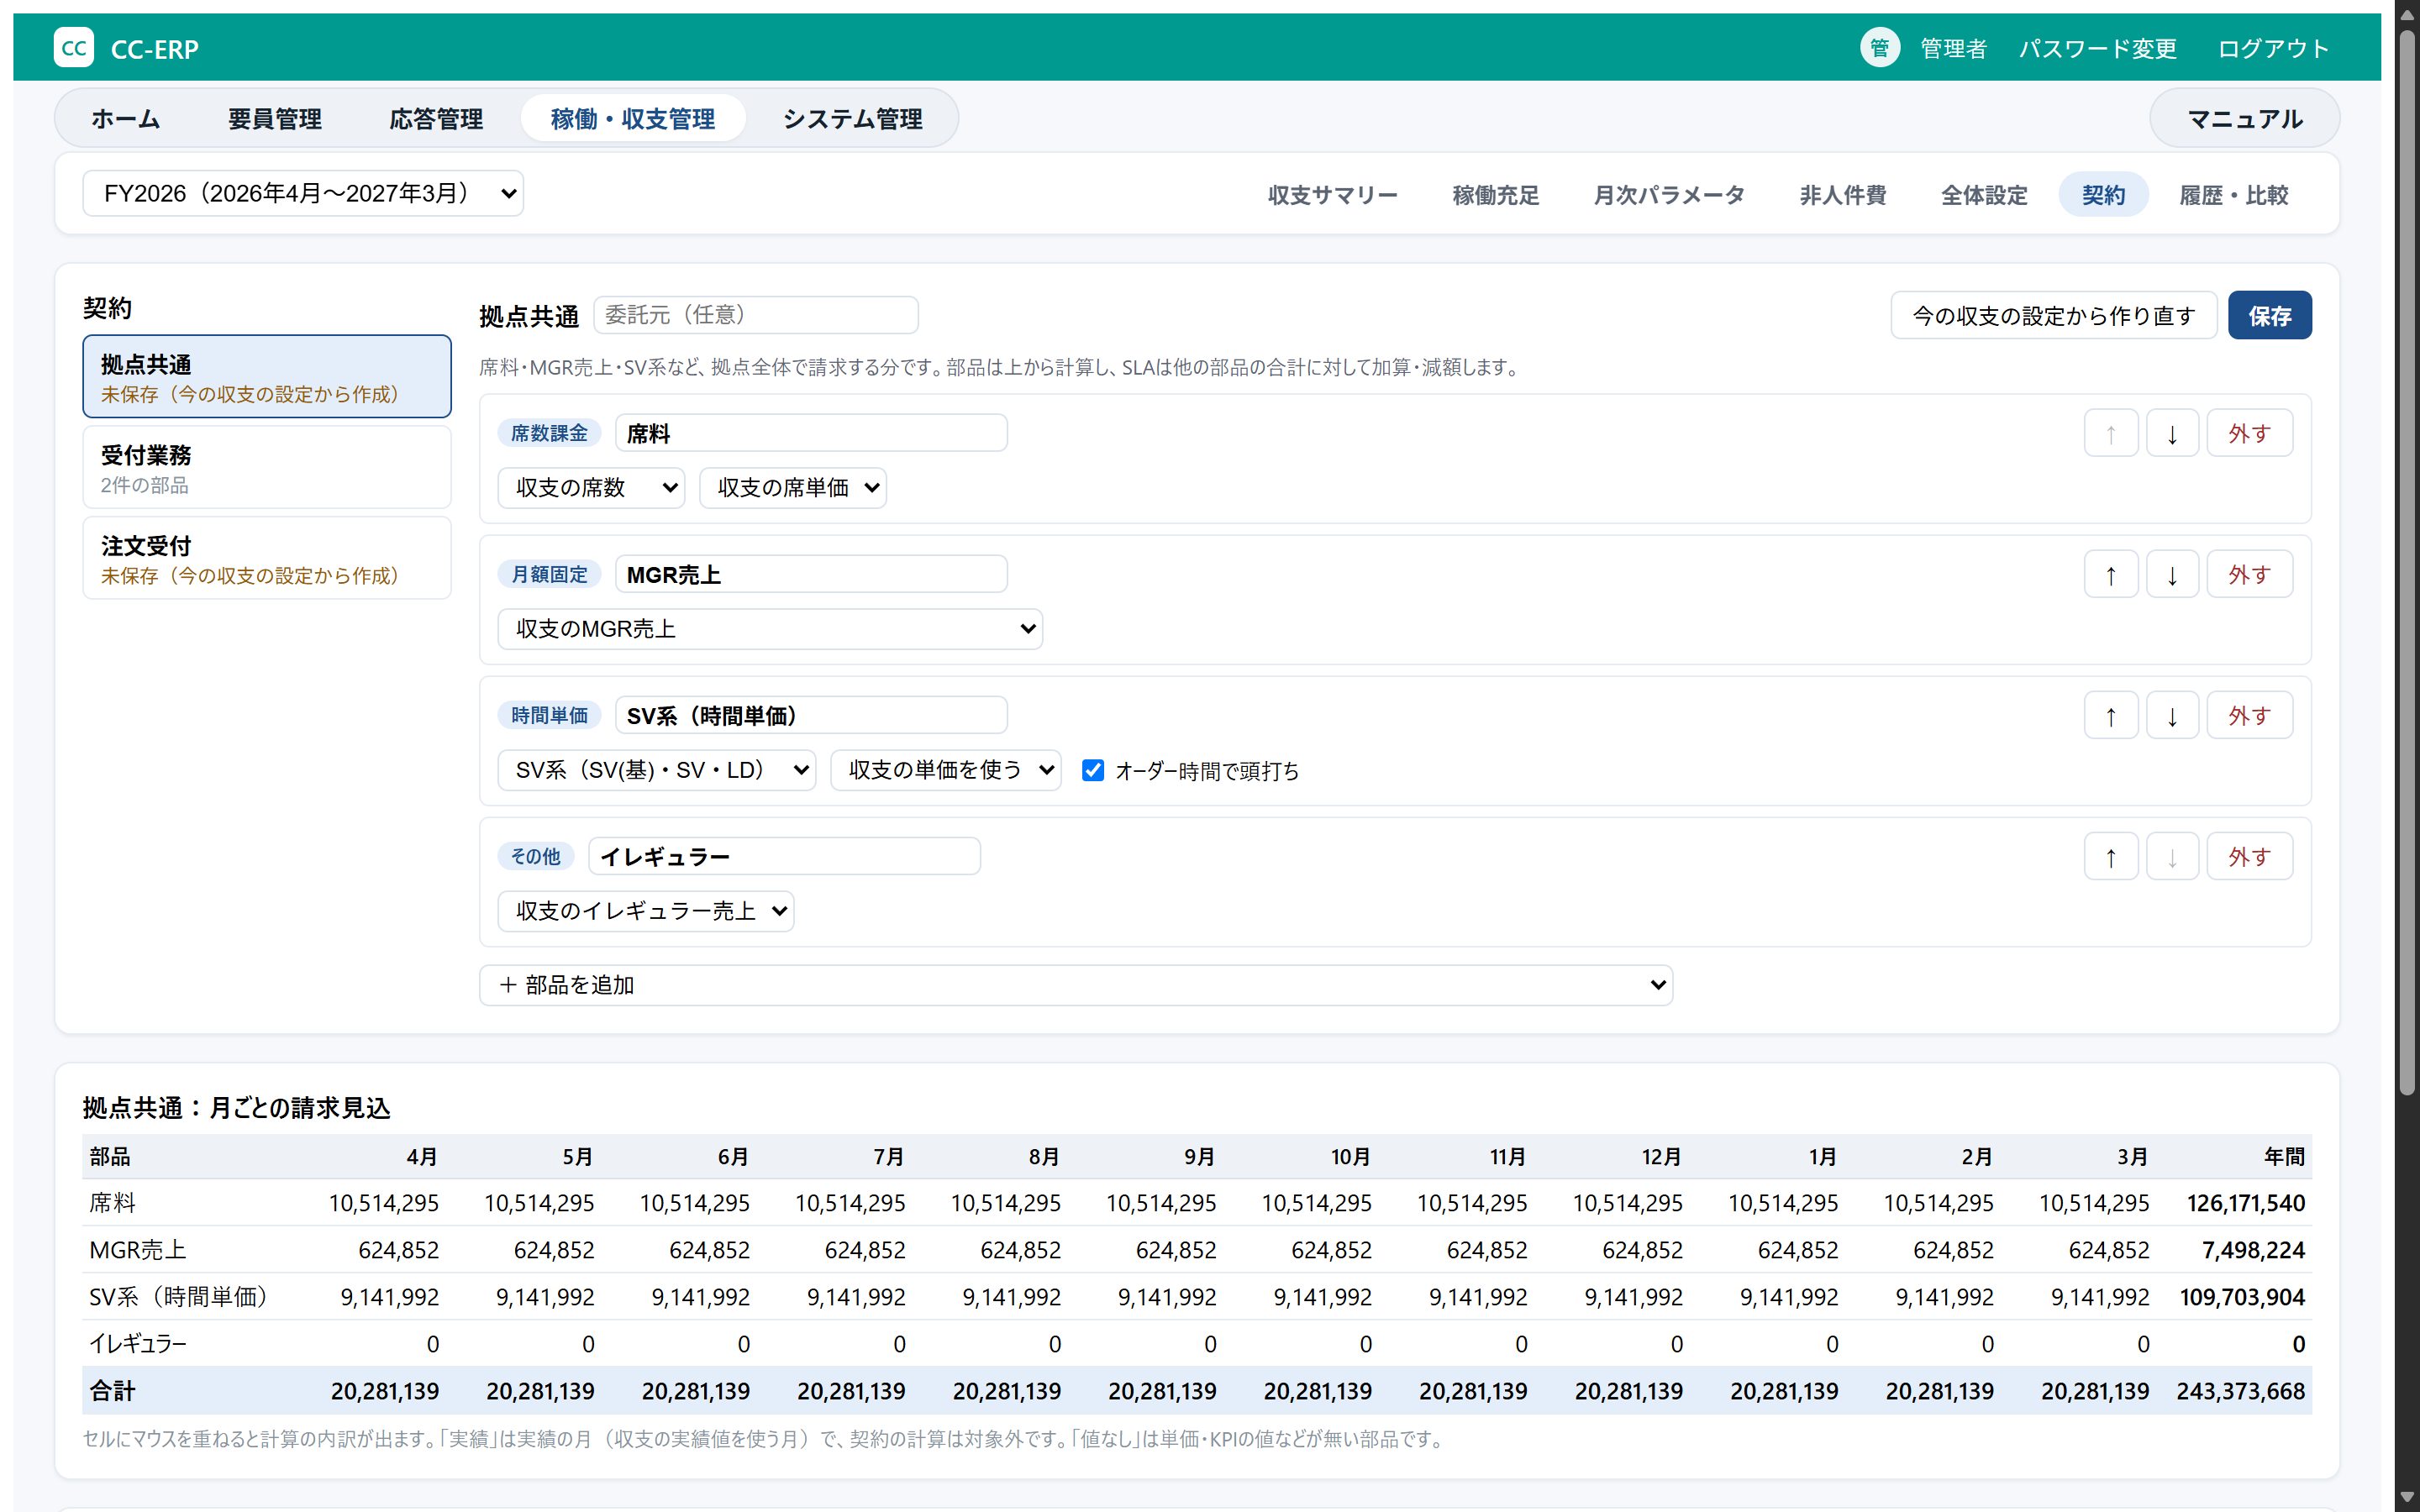Switch to 月次パラメータ sub-tab
Image resolution: width=2420 pixels, height=1512 pixels.
coord(1669,195)
